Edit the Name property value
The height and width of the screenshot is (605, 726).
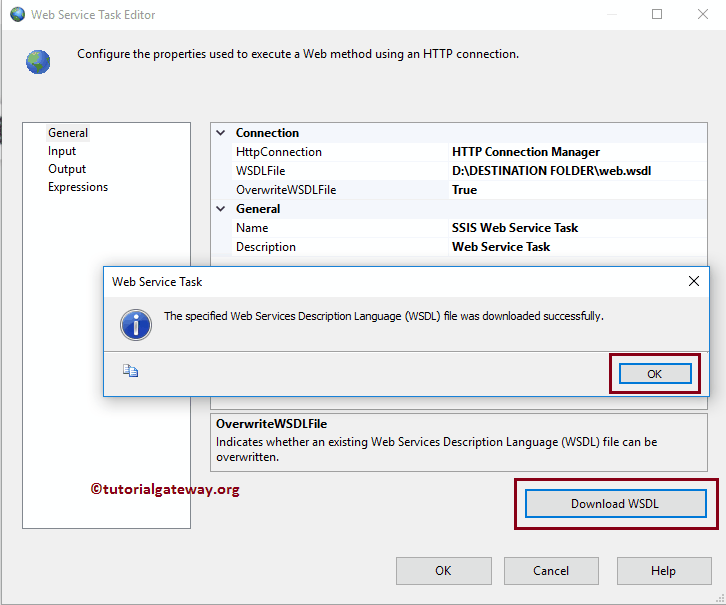(x=515, y=228)
